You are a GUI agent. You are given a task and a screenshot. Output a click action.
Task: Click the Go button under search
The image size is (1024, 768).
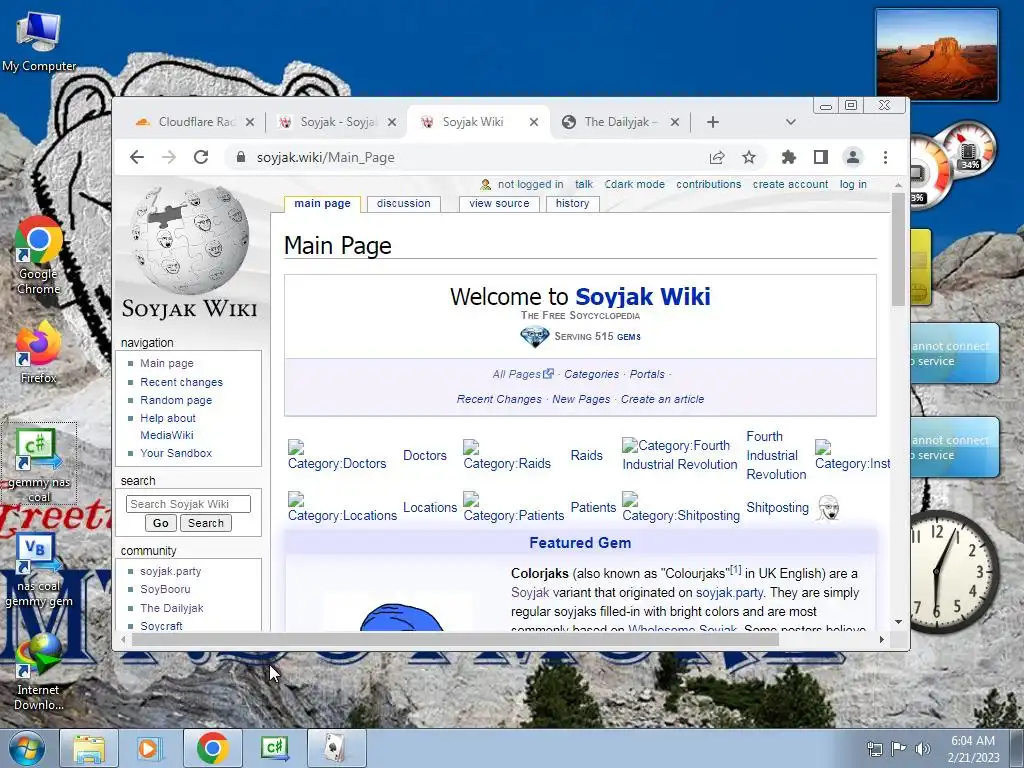161,523
